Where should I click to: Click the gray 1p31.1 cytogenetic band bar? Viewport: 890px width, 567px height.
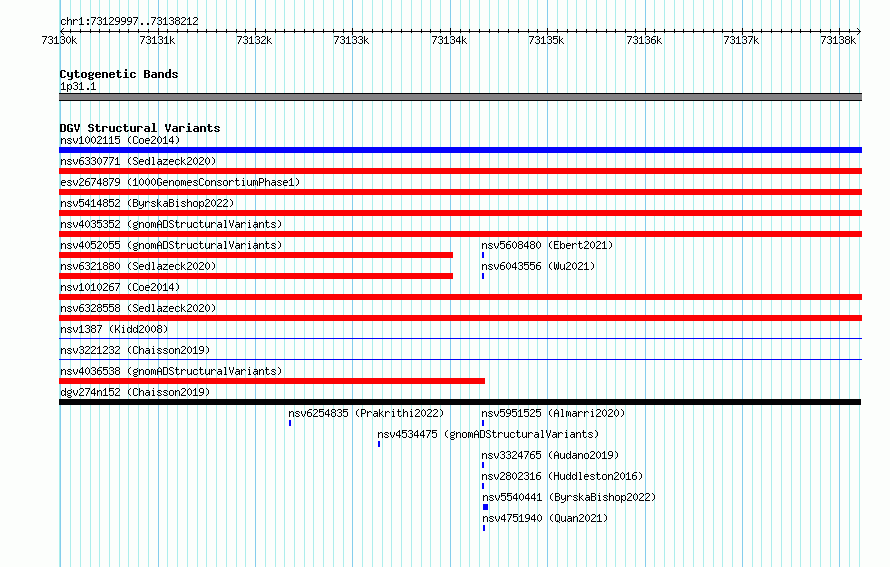click(460, 97)
